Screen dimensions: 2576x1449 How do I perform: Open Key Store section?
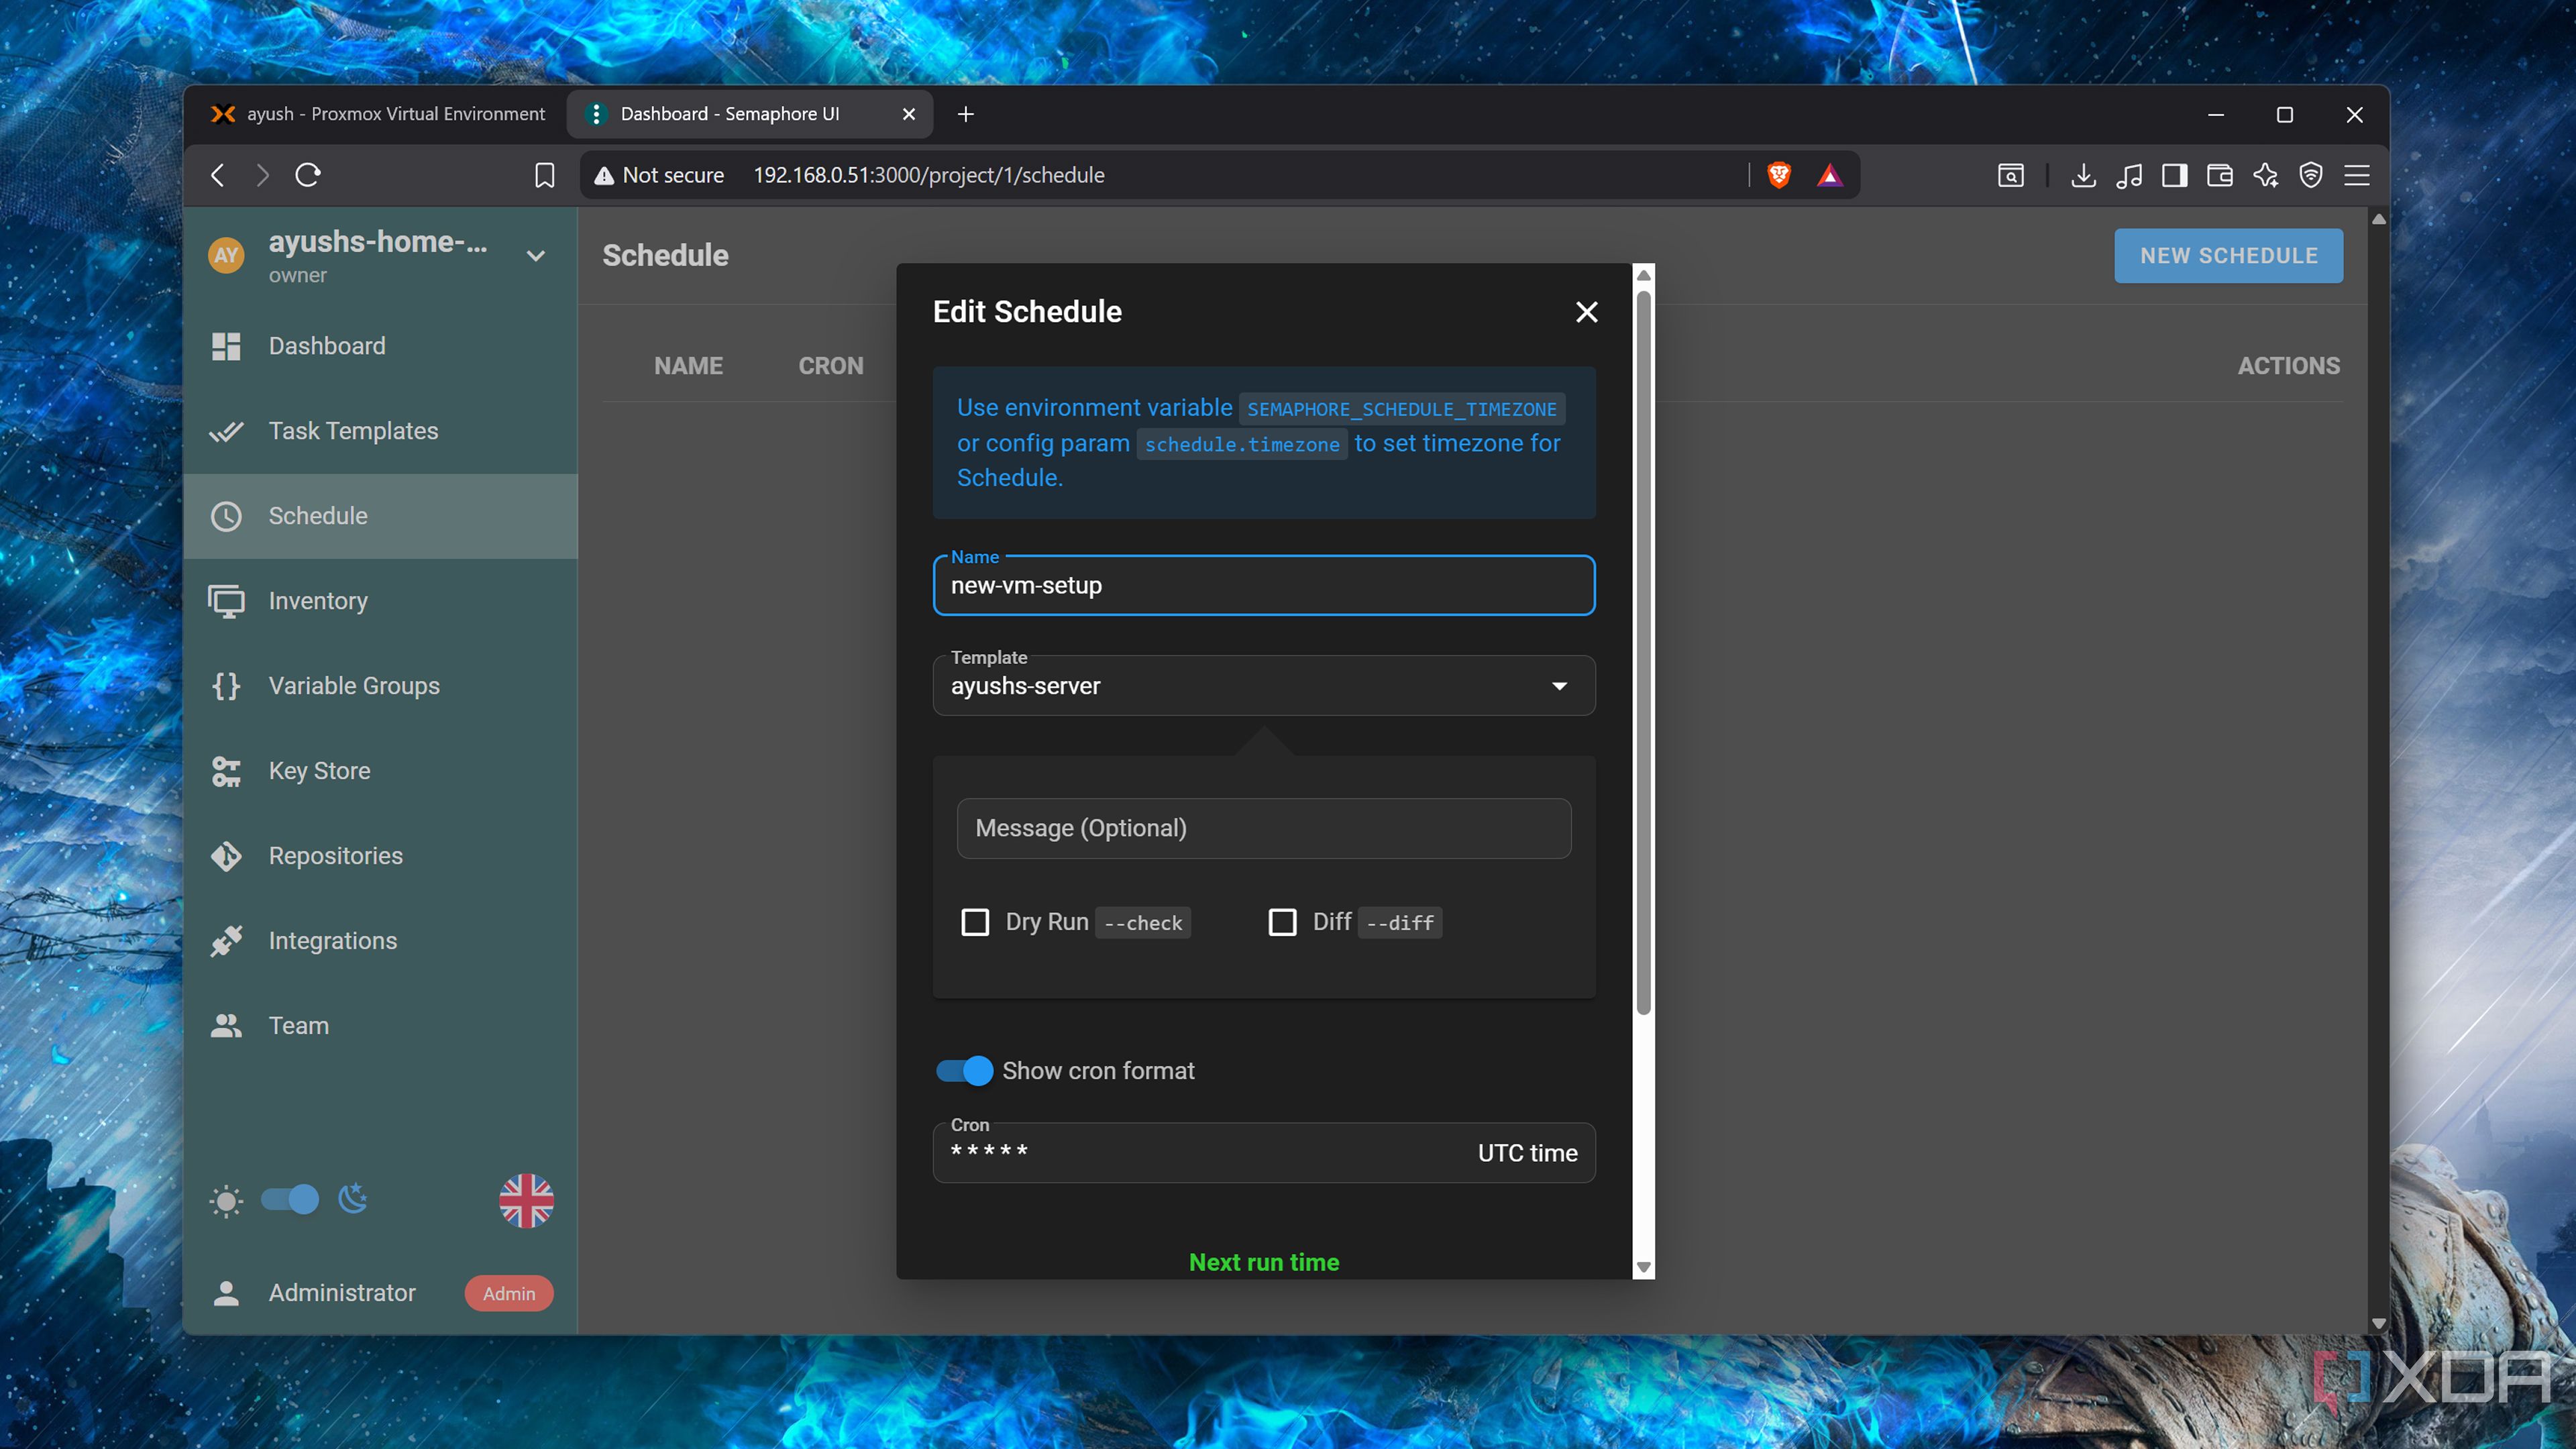coord(380,771)
